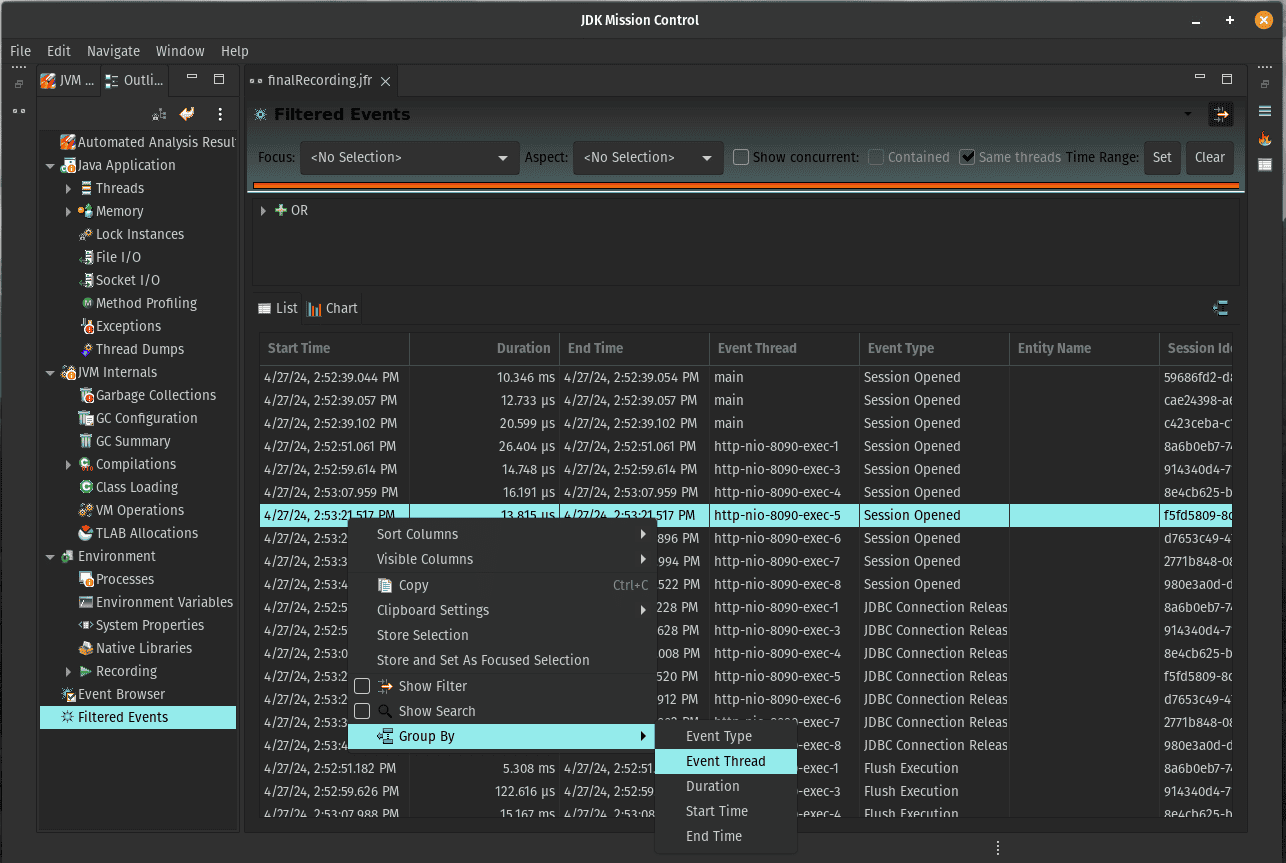Click the Set time range button
This screenshot has width=1286, height=863.
tap(1162, 158)
